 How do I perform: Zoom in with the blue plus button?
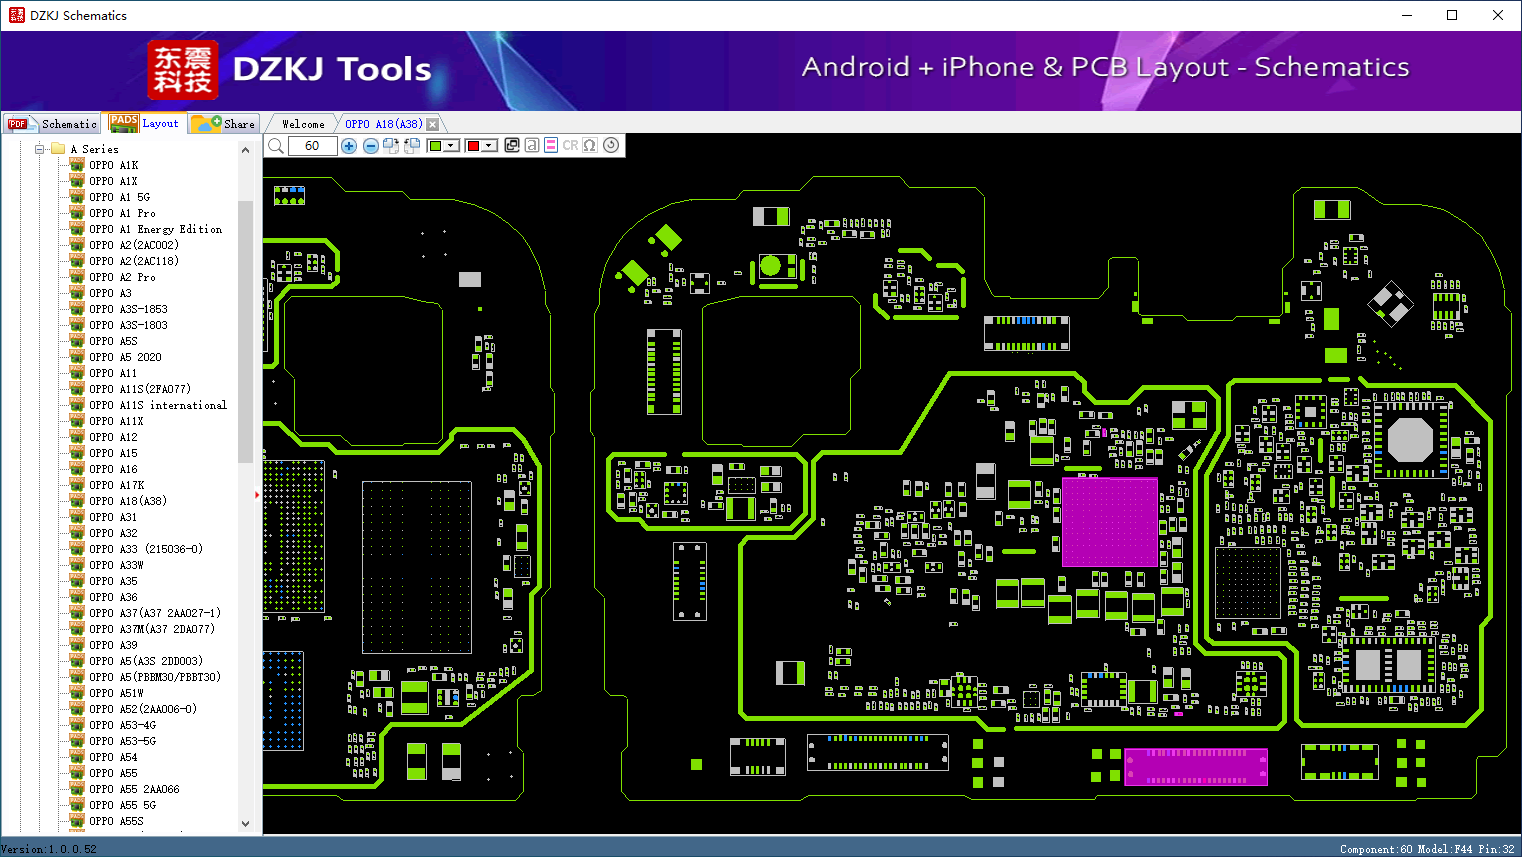click(349, 146)
